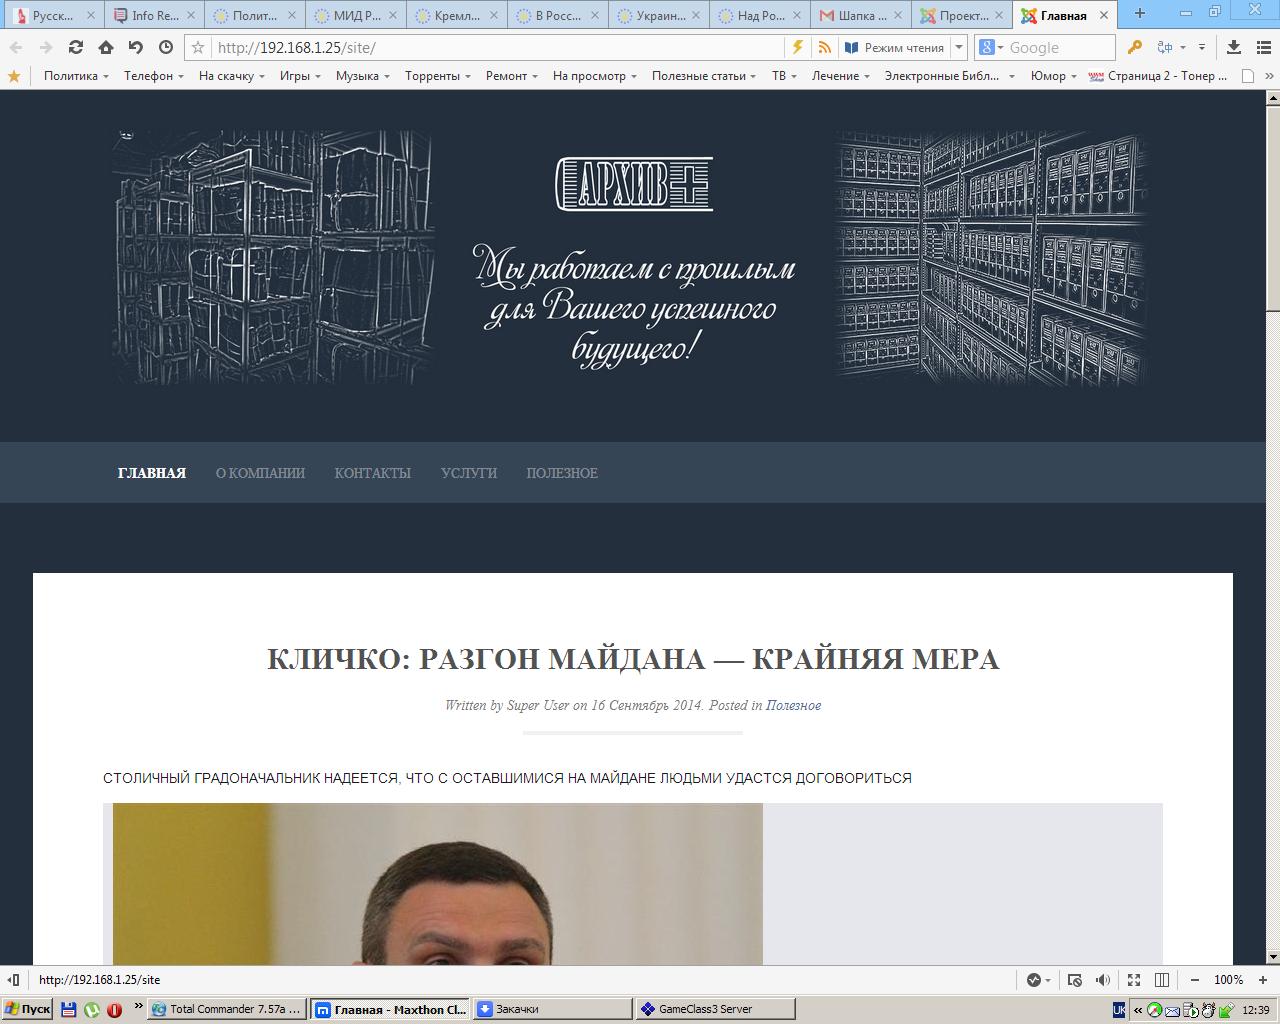The image size is (1280, 1024).
Task: Open the Страница 2 - Тонер bookmark
Action: 1159,76
